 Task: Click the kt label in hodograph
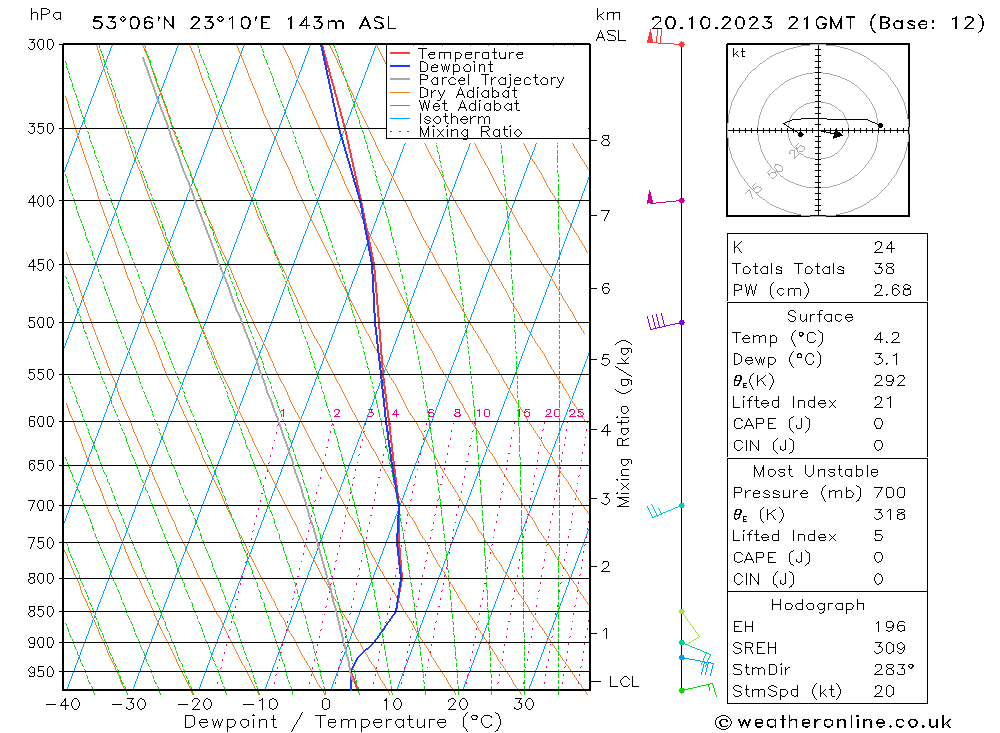(x=739, y=53)
